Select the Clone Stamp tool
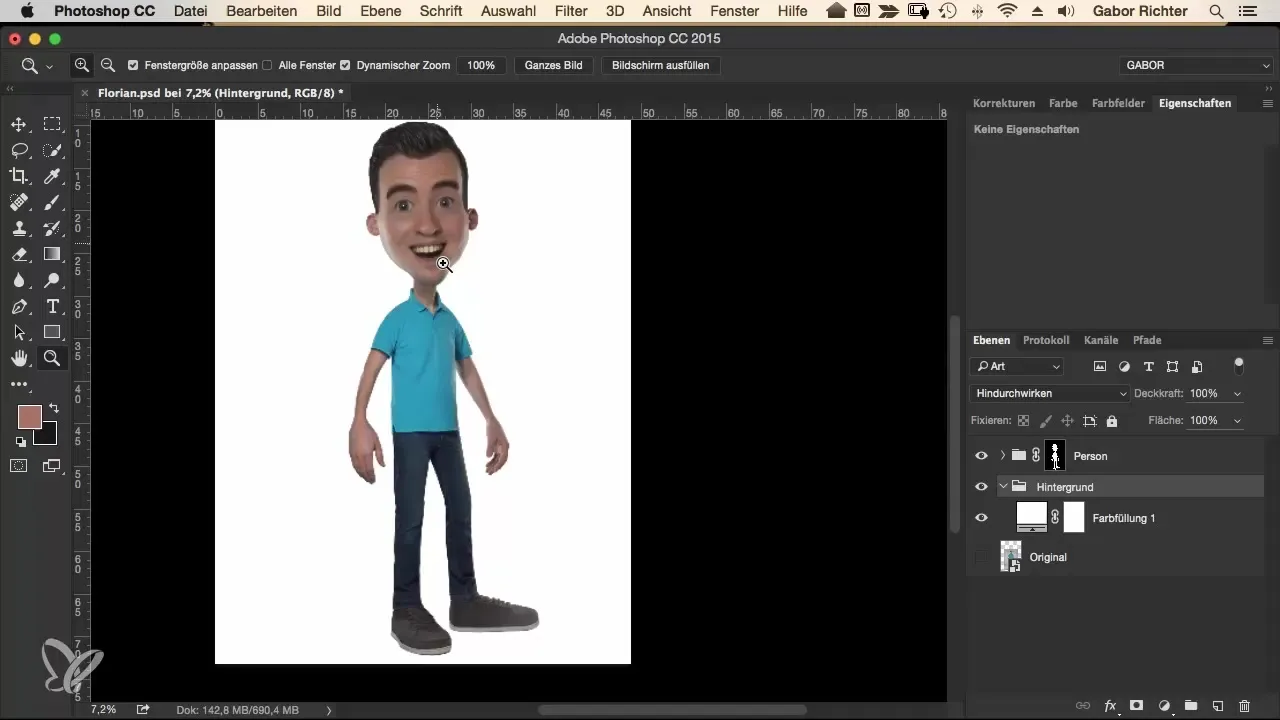 tap(19, 228)
